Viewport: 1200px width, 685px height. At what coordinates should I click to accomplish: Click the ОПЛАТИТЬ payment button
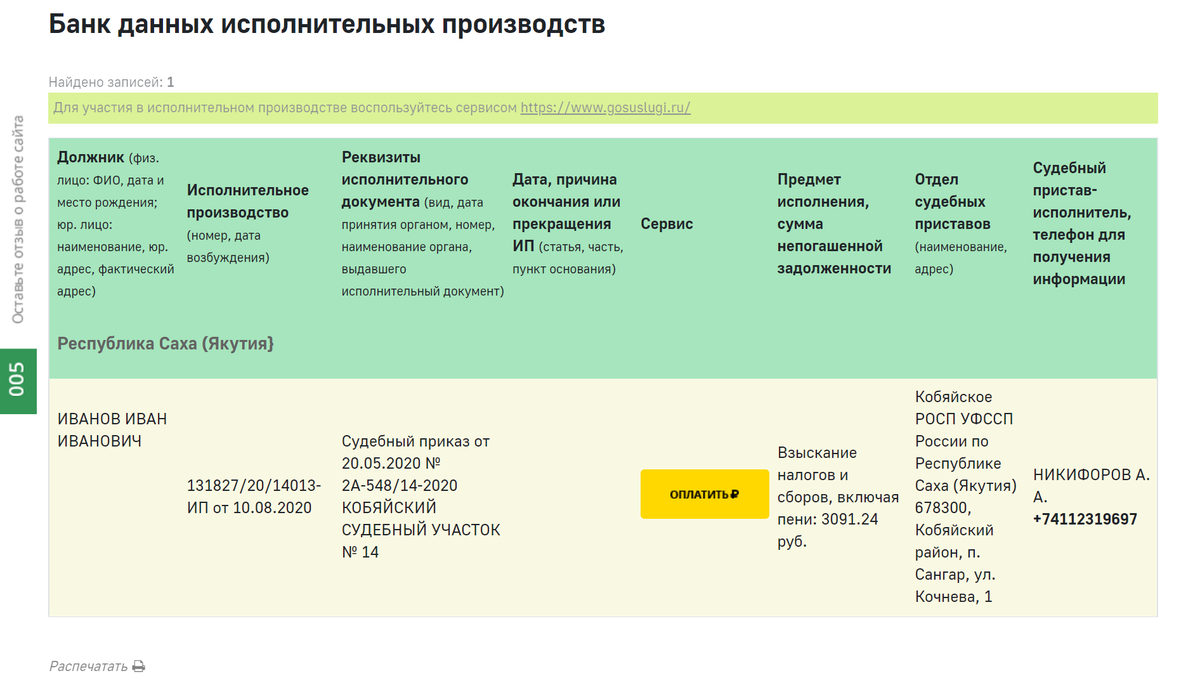click(704, 494)
